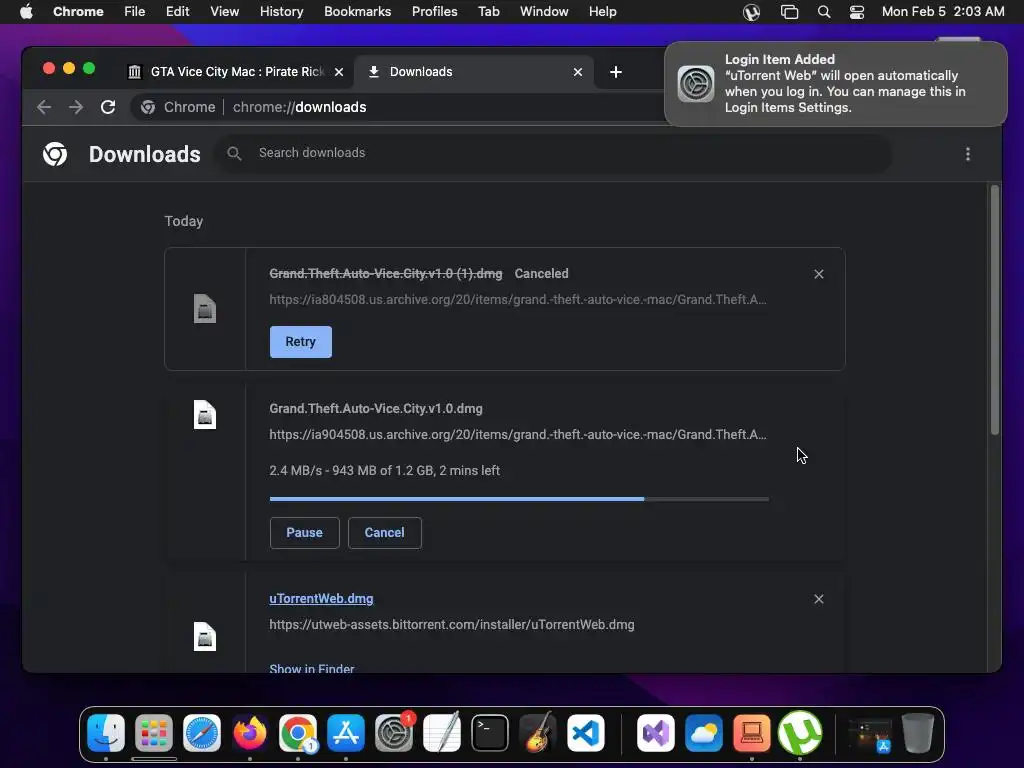1024x768 pixels.
Task: Open the Apple menu
Action: [26, 12]
